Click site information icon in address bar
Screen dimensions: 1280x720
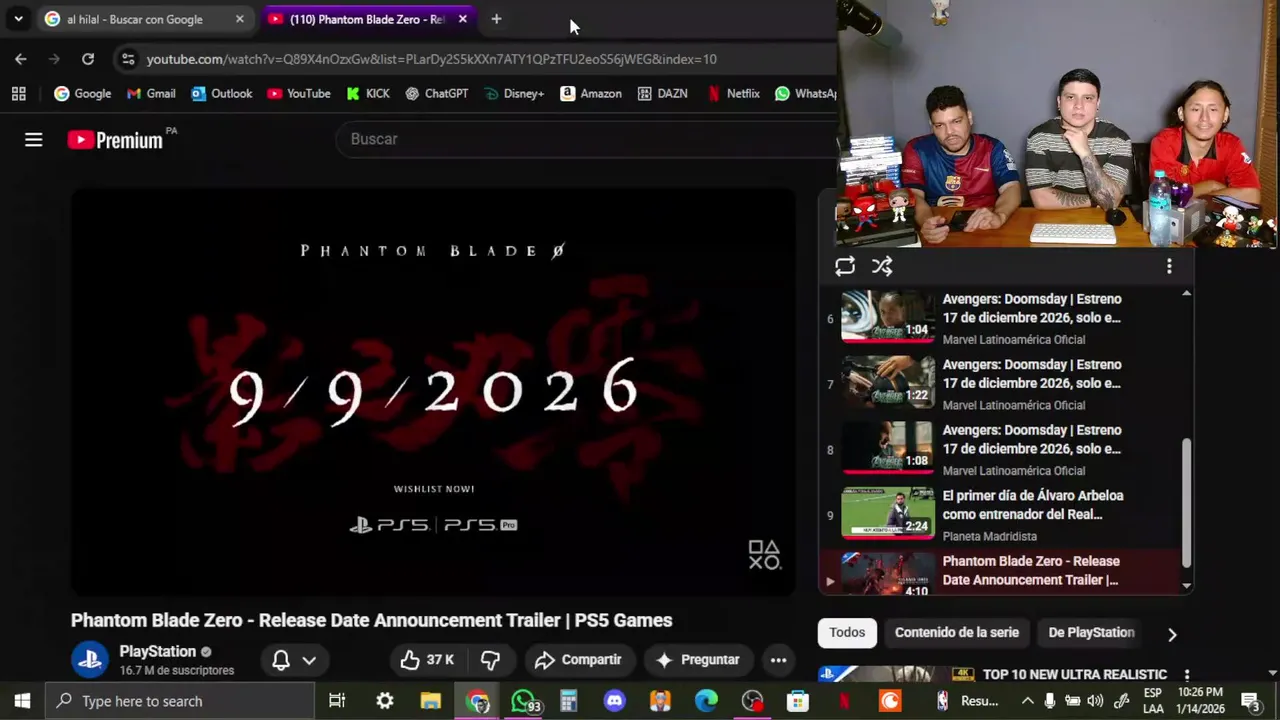[x=128, y=59]
